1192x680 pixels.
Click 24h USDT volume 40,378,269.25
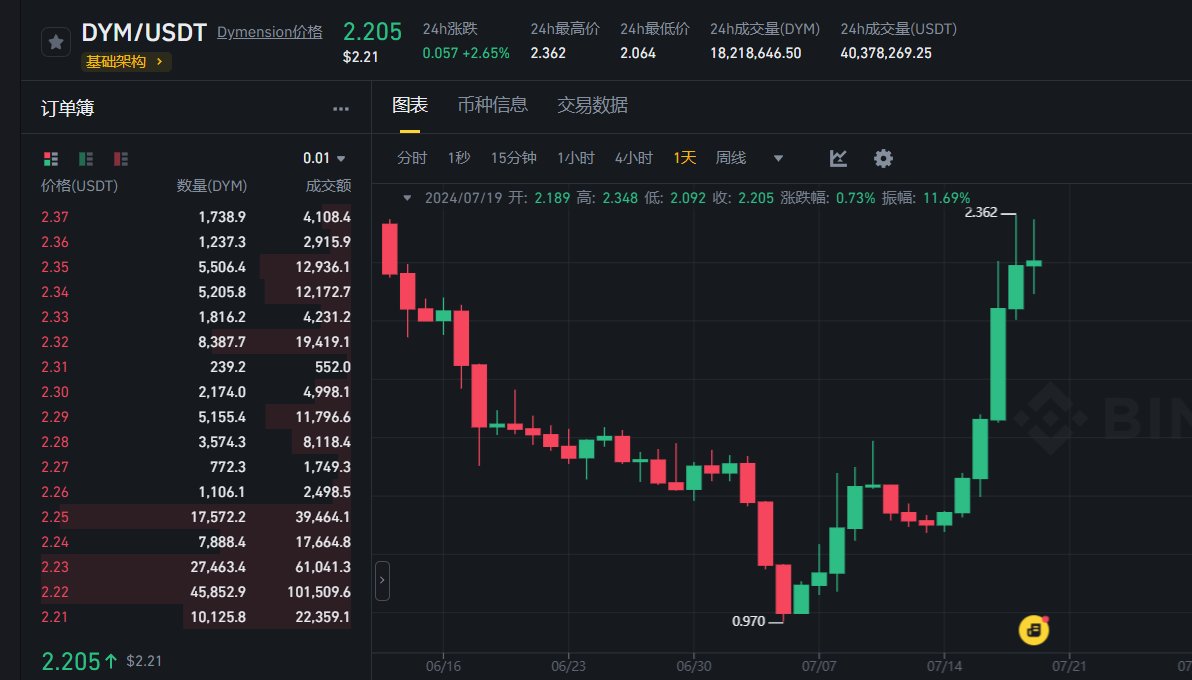886,53
